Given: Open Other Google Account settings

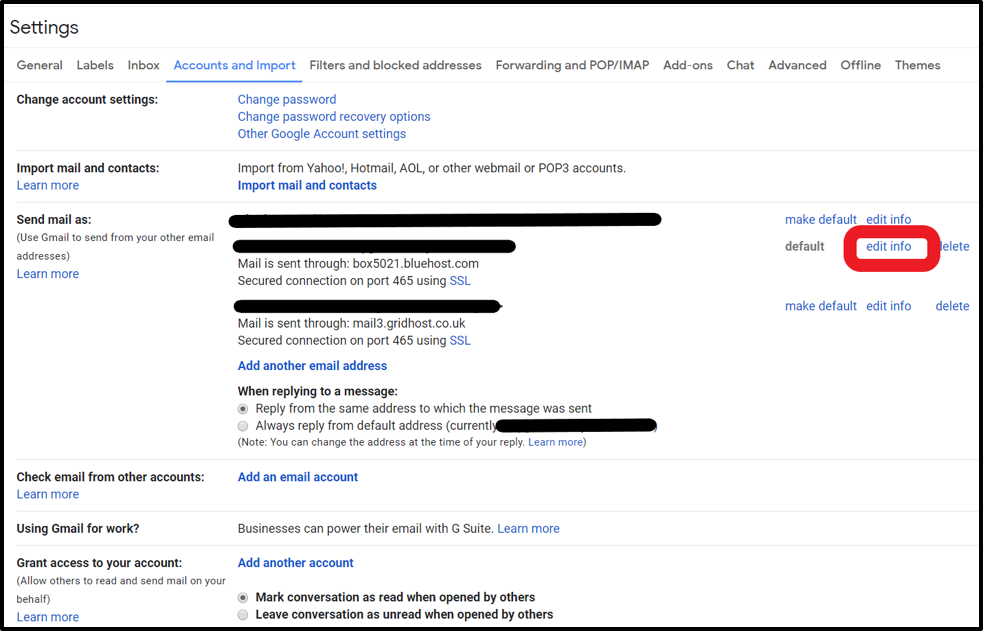Looking at the screenshot, I should click(321, 133).
